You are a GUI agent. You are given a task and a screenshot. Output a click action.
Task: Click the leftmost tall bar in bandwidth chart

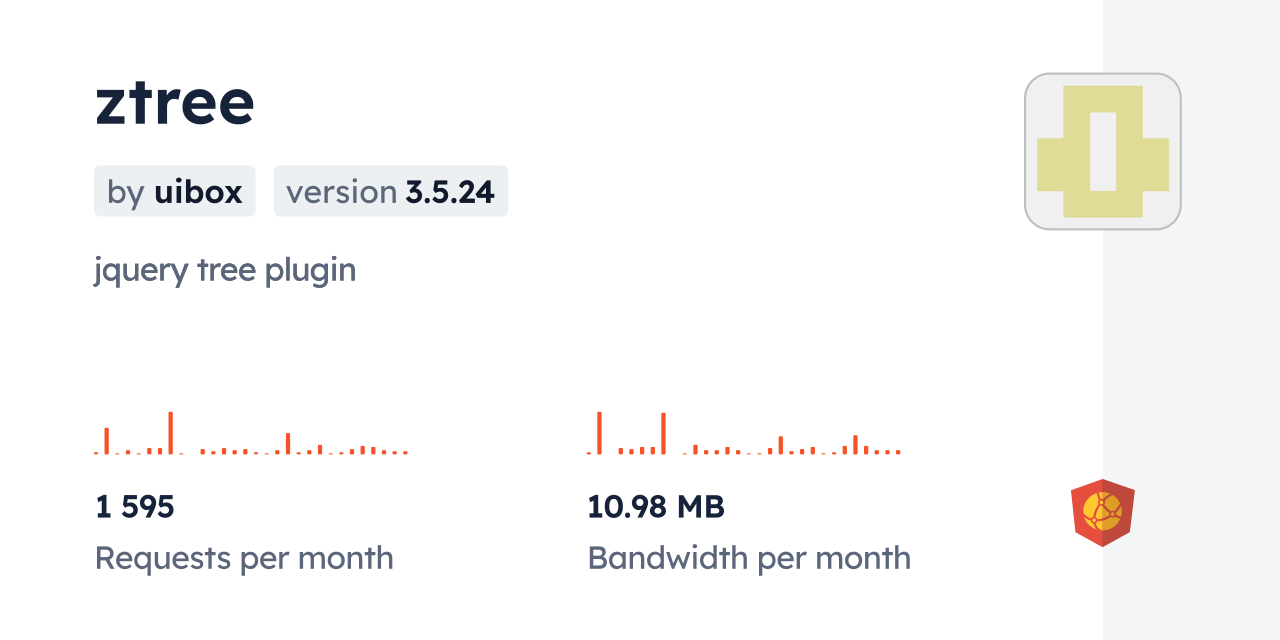[x=599, y=432]
